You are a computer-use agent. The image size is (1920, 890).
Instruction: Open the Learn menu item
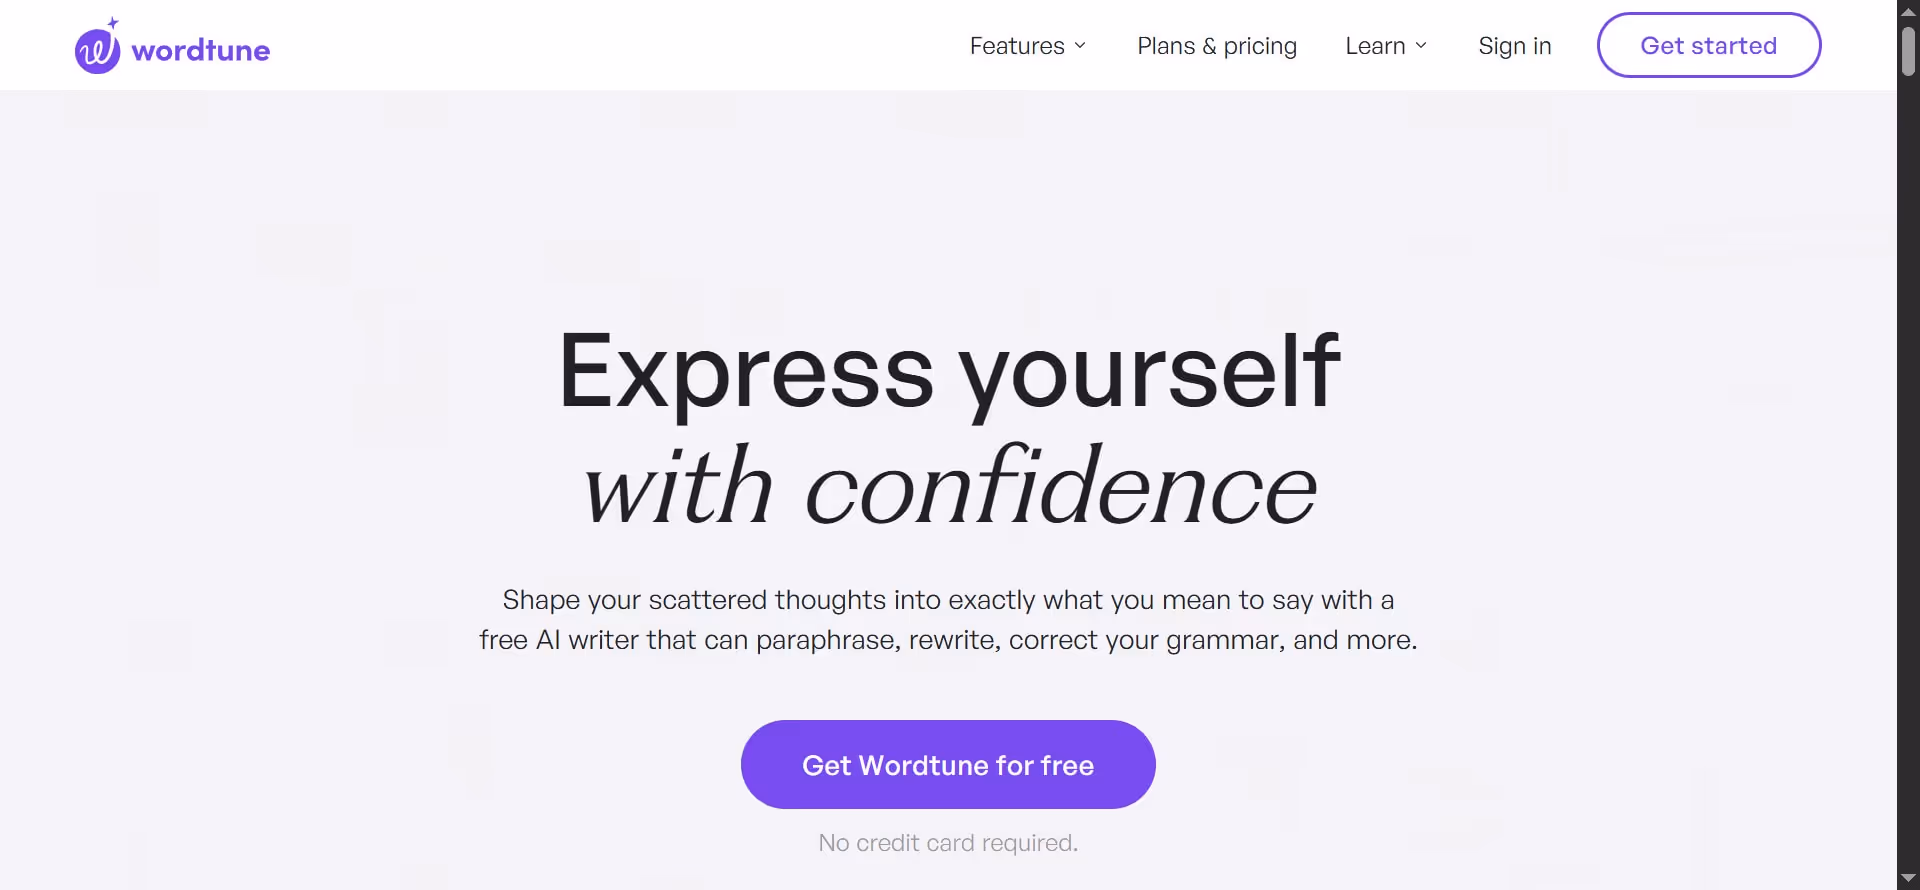[1376, 45]
